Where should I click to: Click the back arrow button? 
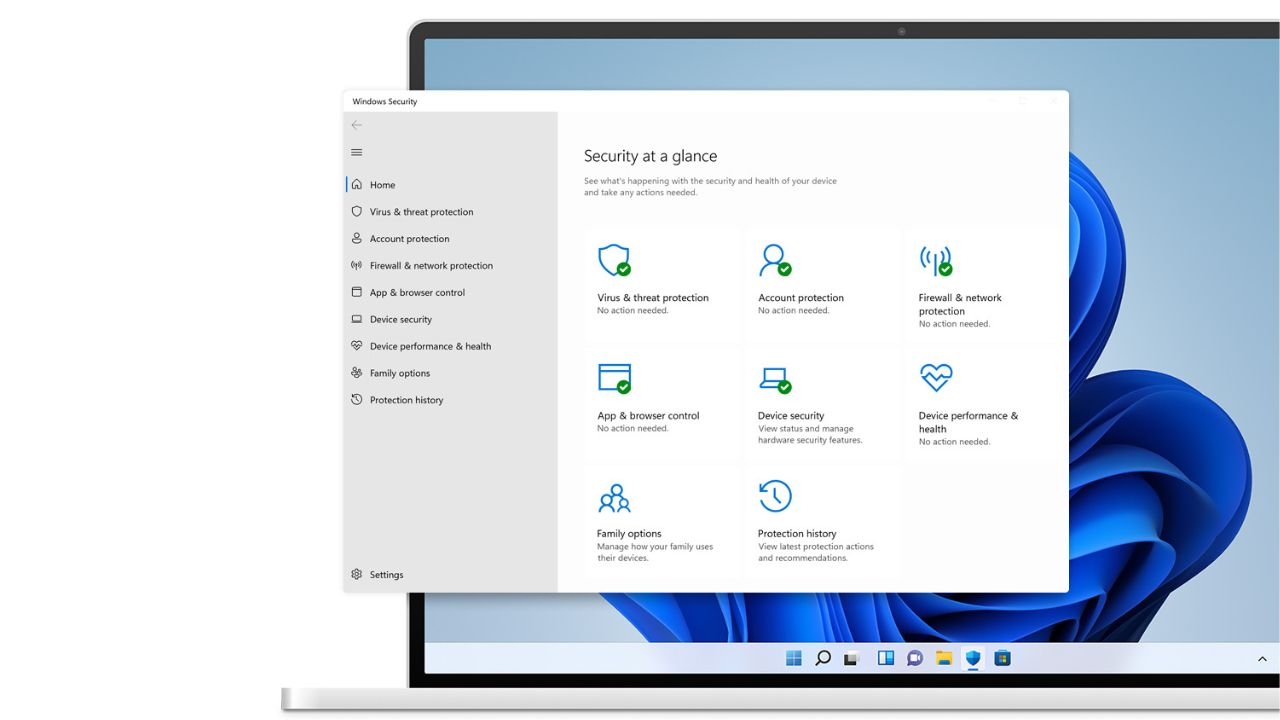(x=357, y=125)
